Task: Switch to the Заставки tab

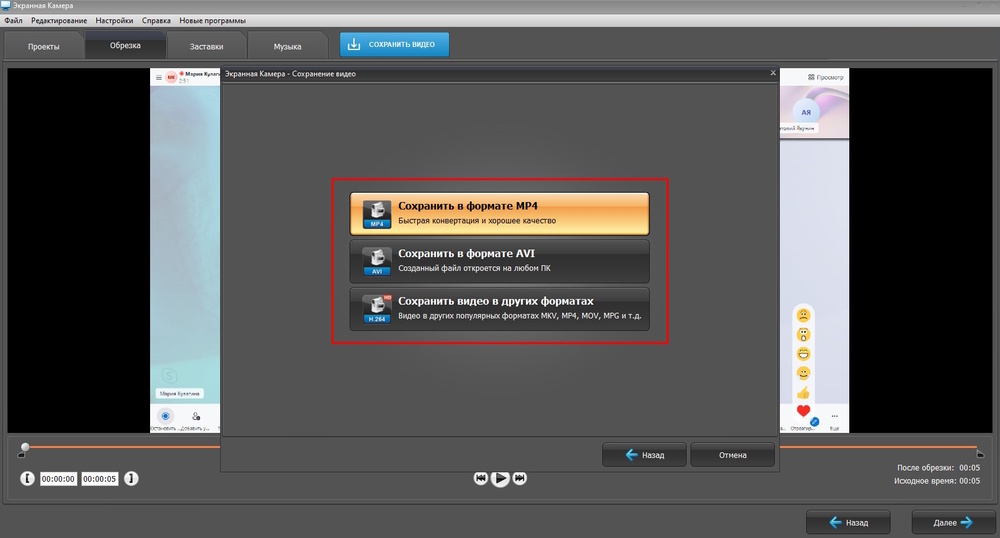Action: (x=206, y=47)
